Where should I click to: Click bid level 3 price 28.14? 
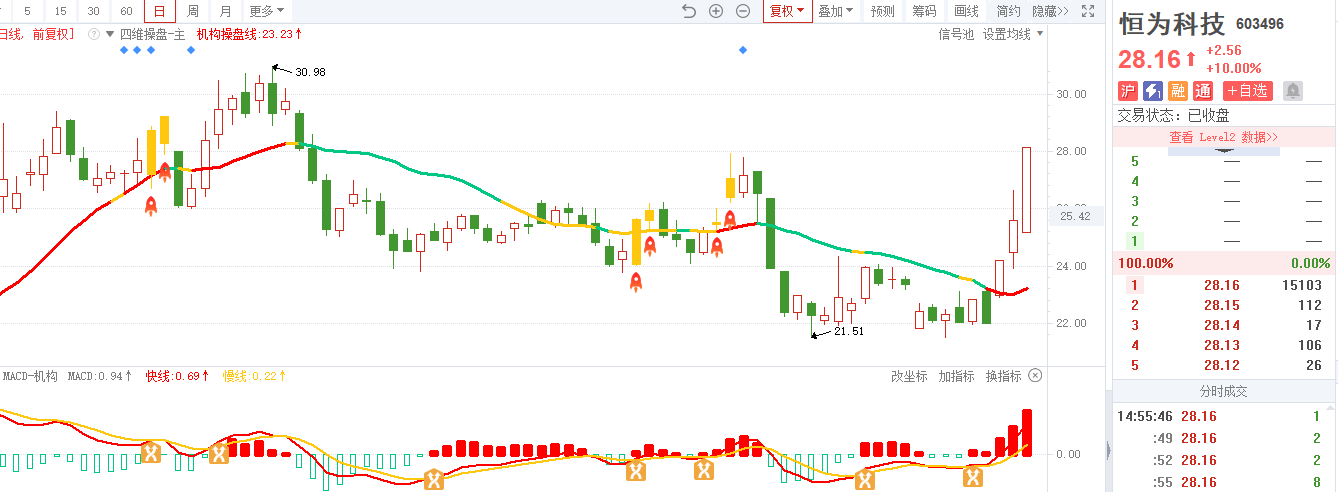point(1222,325)
